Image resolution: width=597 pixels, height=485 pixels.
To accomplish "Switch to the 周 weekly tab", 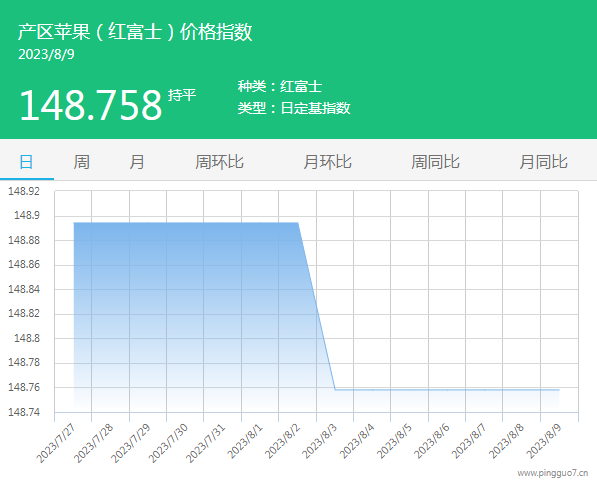I will [81, 162].
